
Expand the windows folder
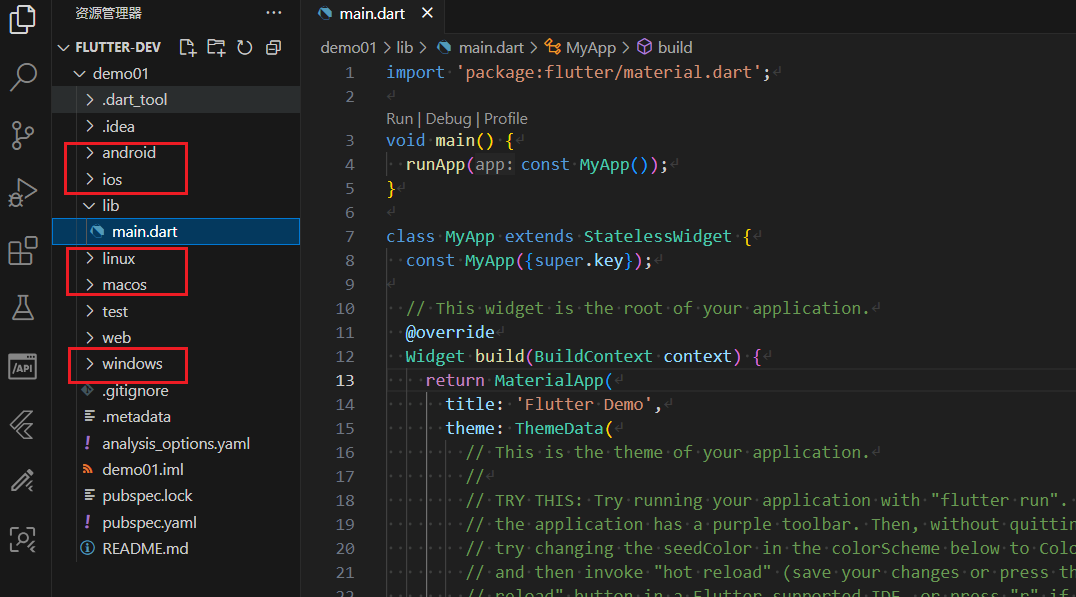point(131,364)
